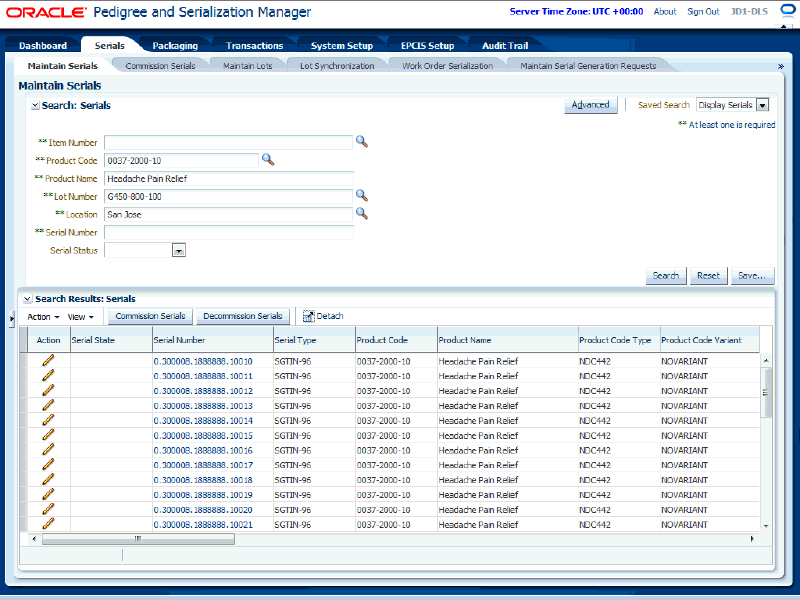Open Lot Number search lookup icon

pos(362,195)
